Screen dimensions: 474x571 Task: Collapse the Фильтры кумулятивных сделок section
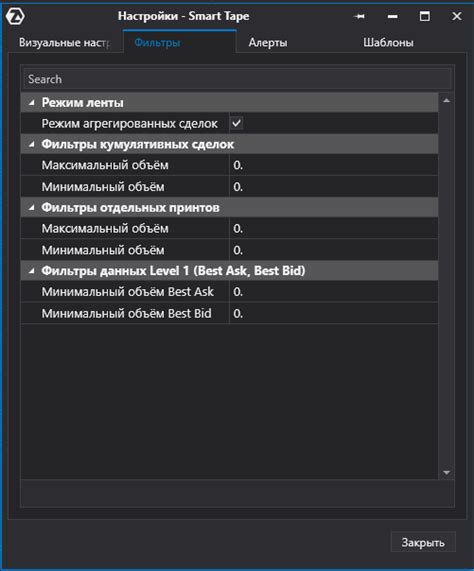pyautogui.click(x=32, y=145)
